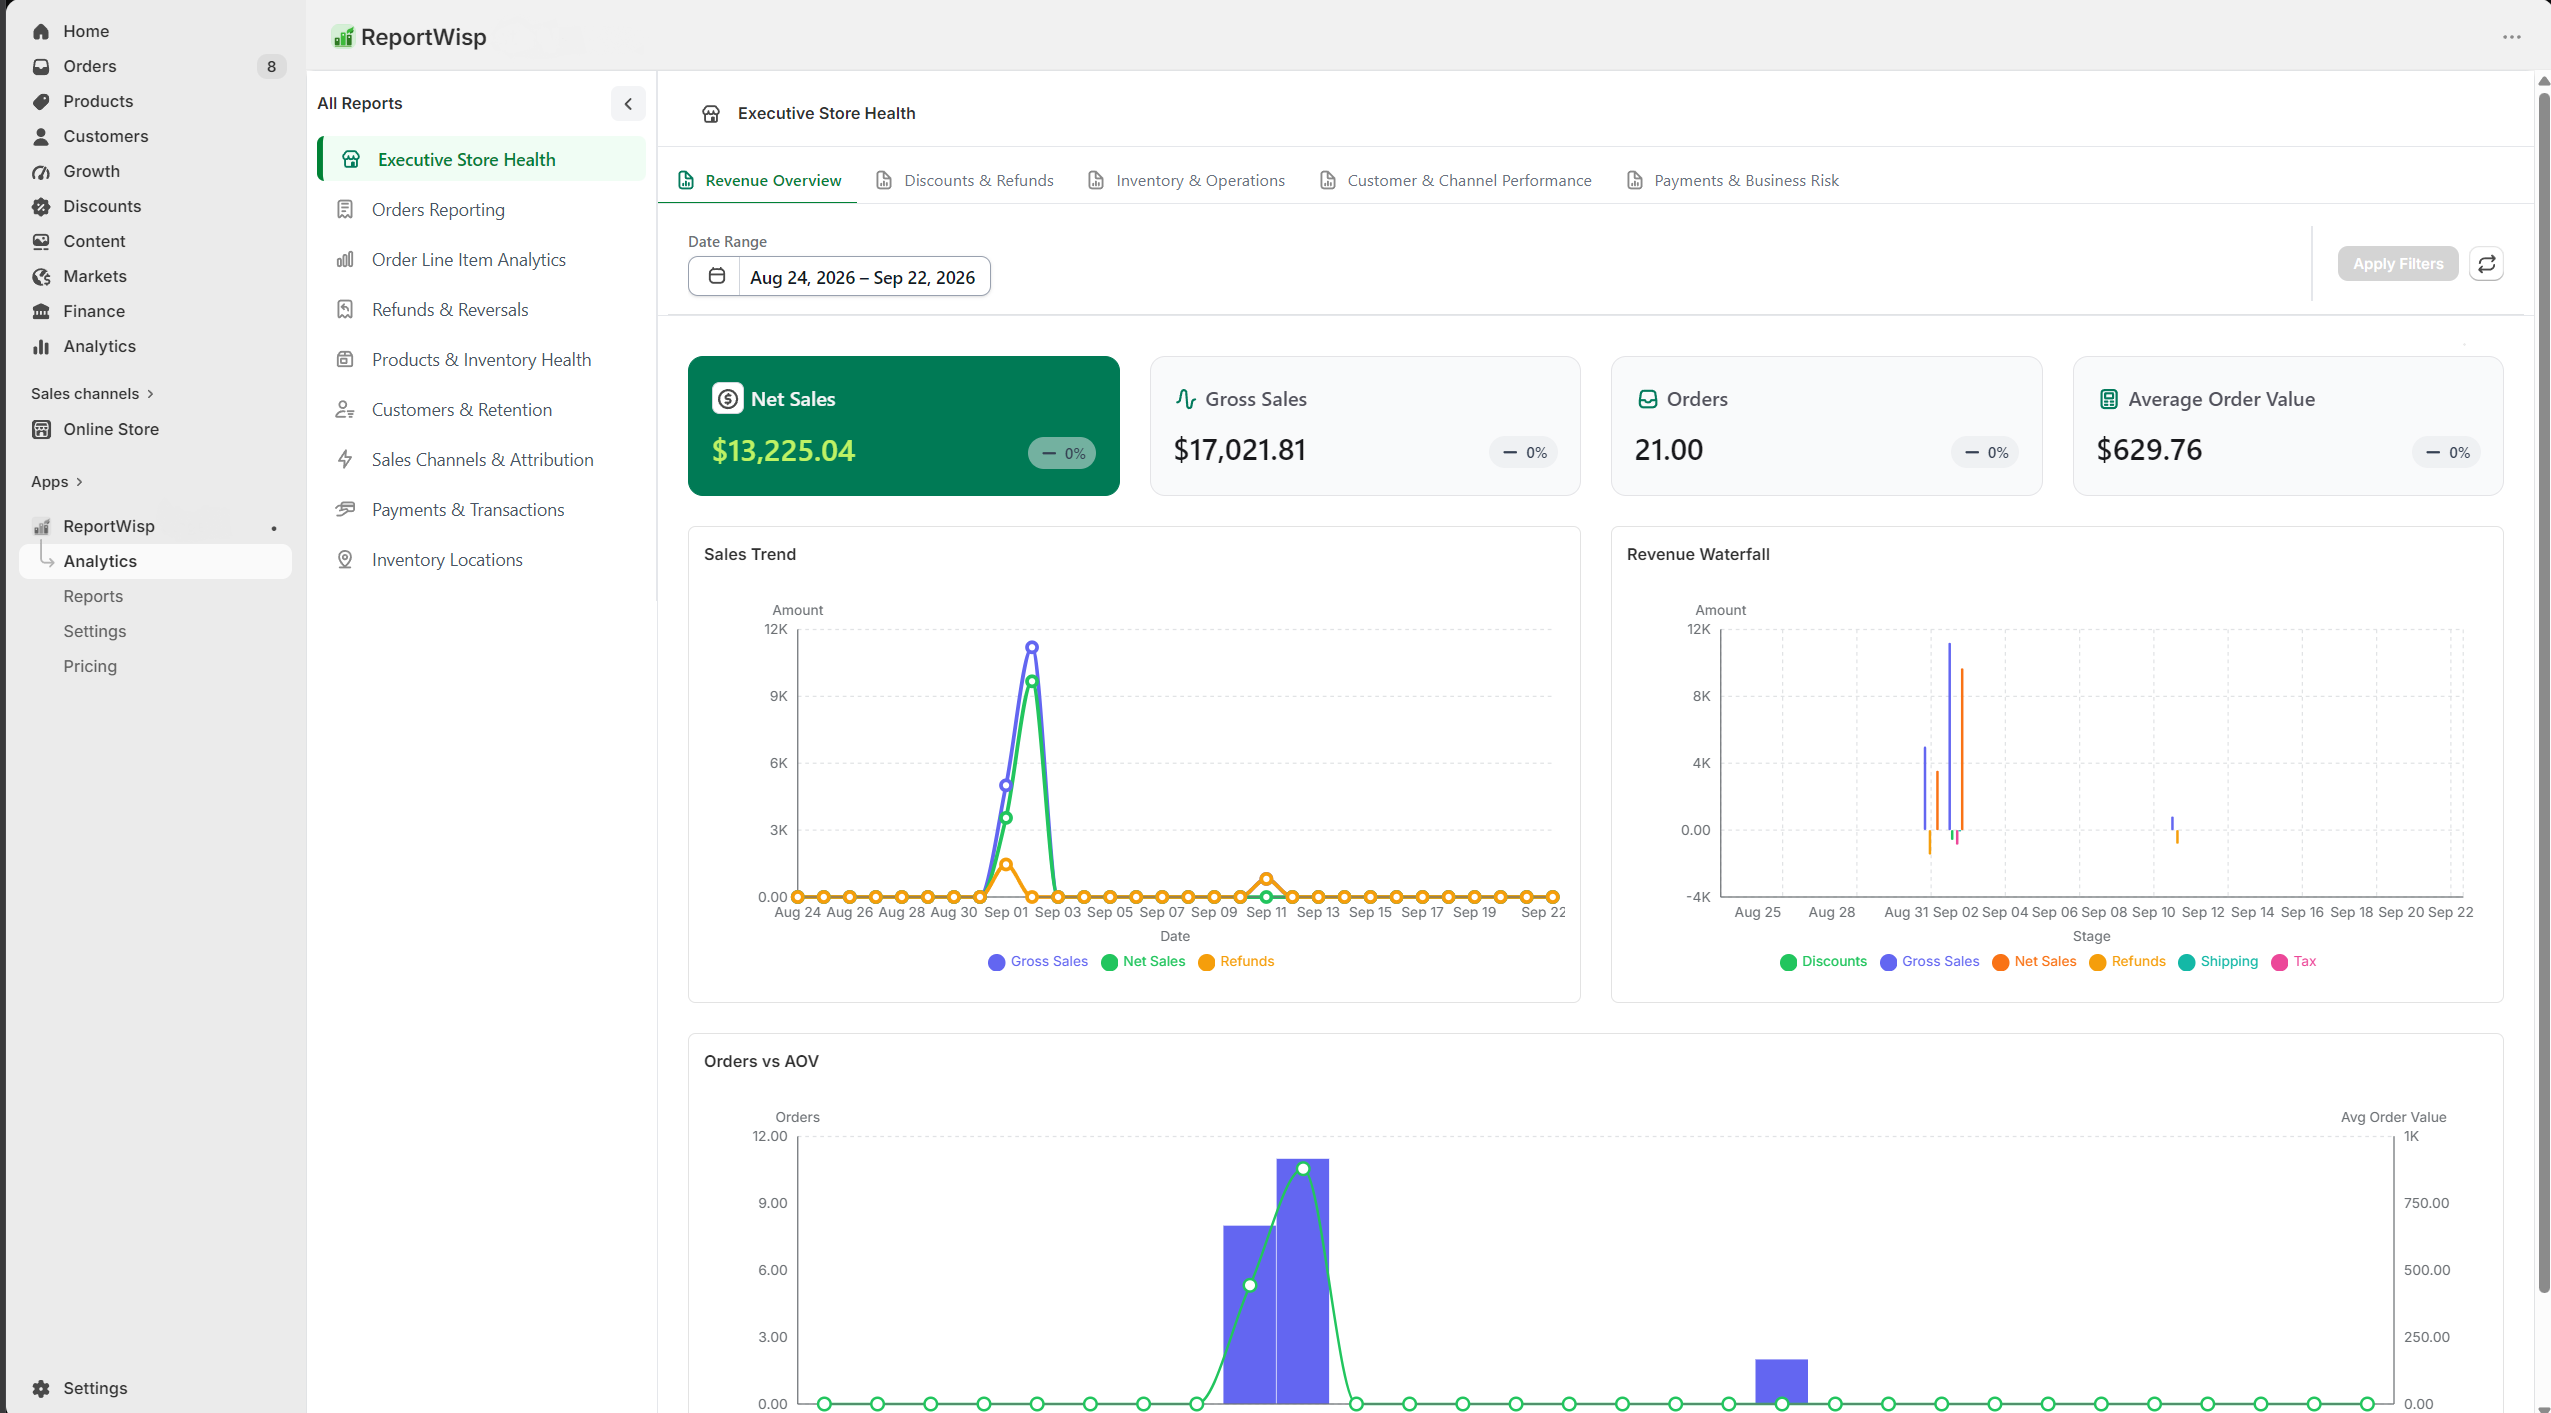Click the store icon beside the Executive Store Health title
This screenshot has width=2551, height=1413.
click(x=711, y=113)
